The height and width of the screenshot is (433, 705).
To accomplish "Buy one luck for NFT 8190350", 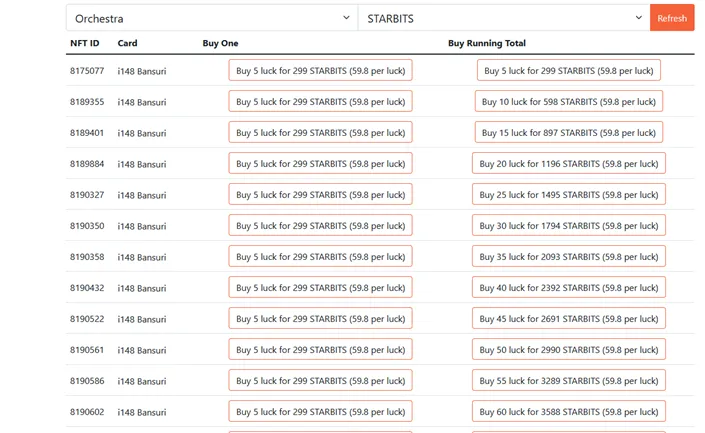I will pyautogui.click(x=320, y=225).
